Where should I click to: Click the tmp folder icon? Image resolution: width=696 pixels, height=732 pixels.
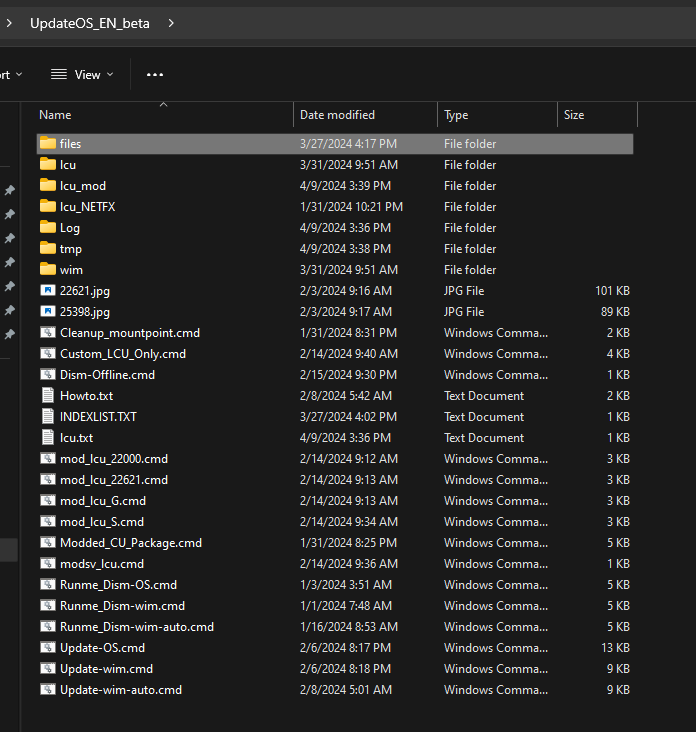click(48, 248)
